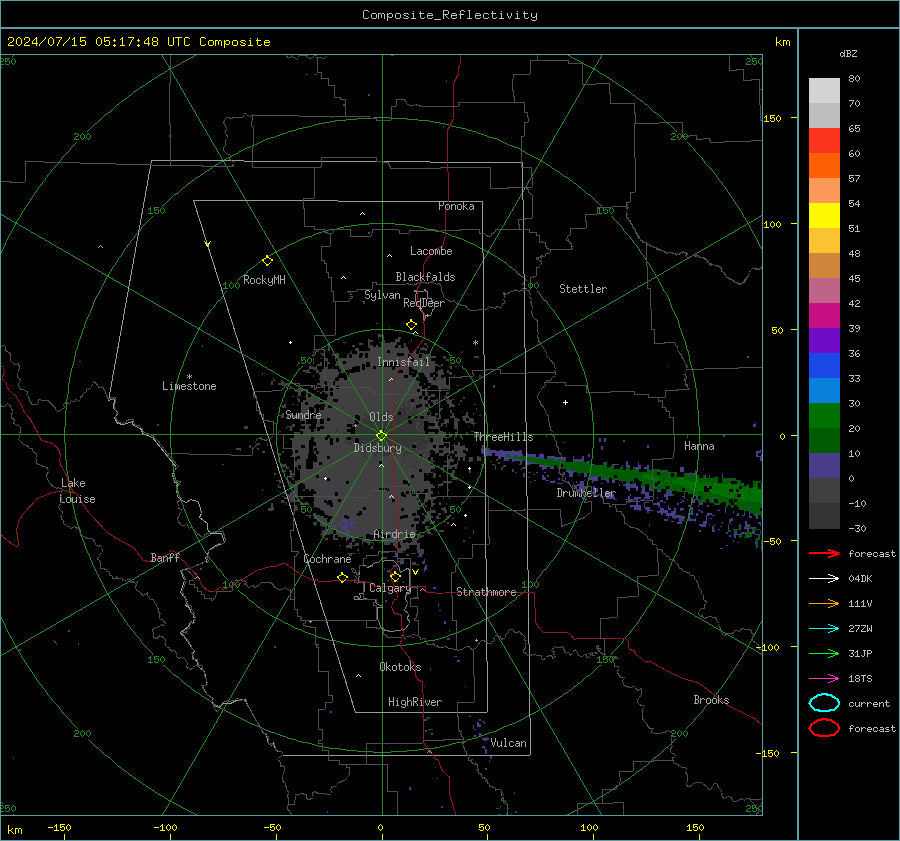Click the Limestone label text

tap(189, 386)
